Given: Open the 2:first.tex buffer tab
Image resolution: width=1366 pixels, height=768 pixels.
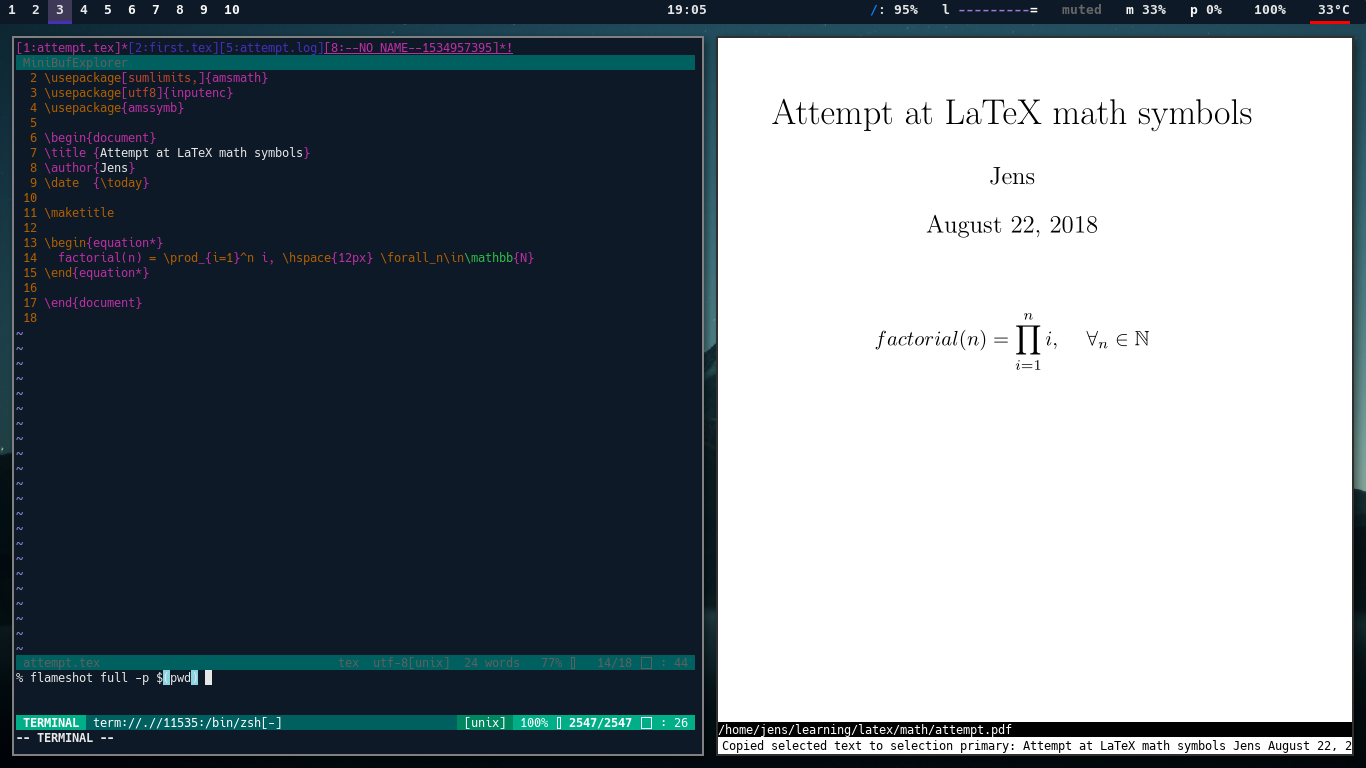Looking at the screenshot, I should pyautogui.click(x=173, y=48).
